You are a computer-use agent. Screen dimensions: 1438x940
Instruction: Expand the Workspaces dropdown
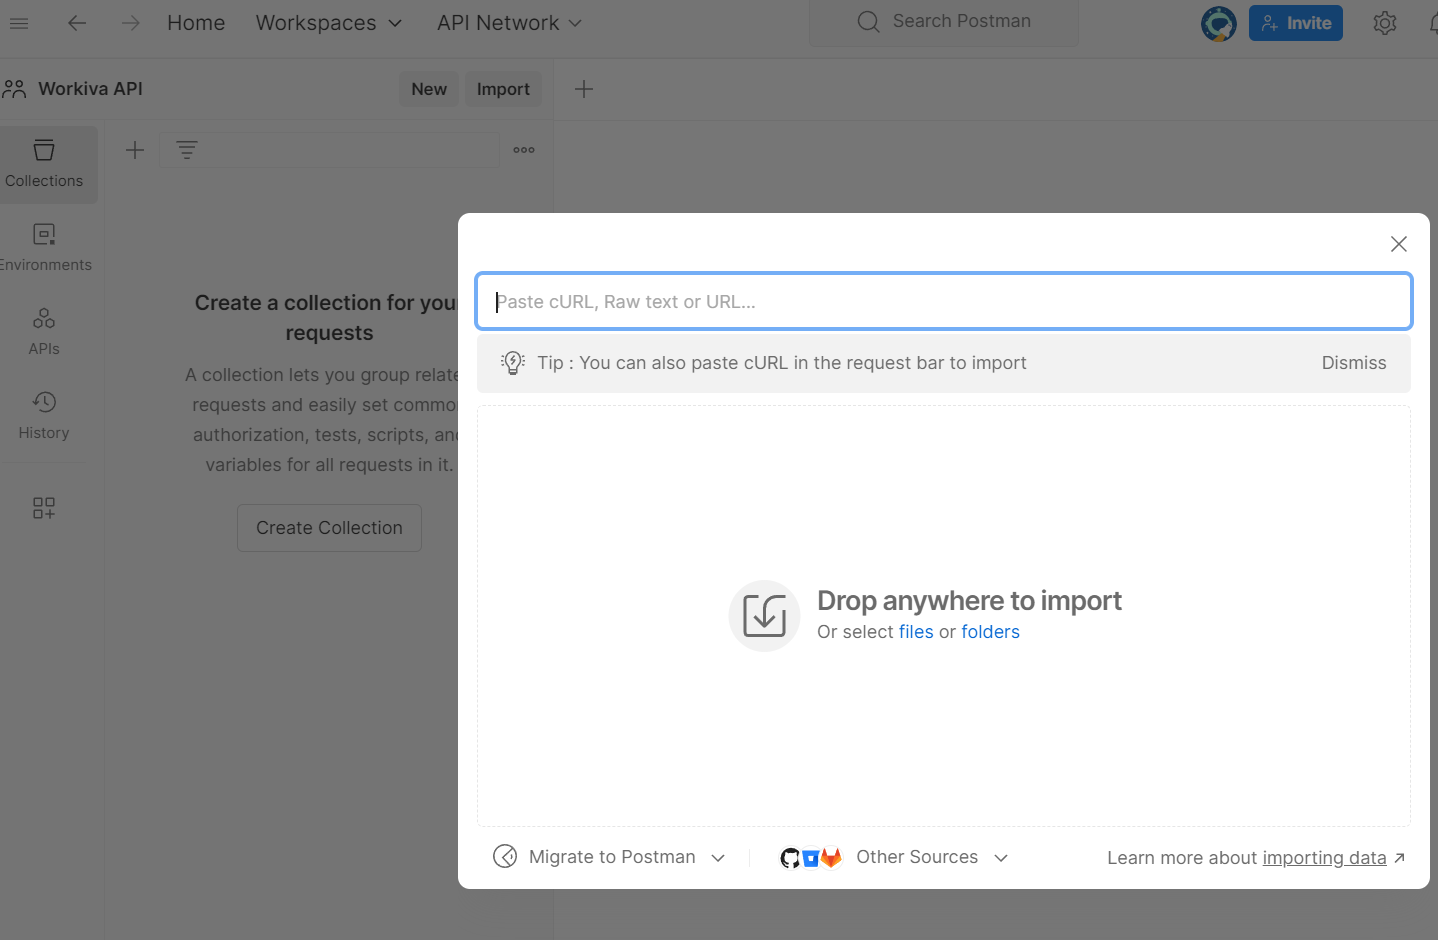[x=329, y=22]
